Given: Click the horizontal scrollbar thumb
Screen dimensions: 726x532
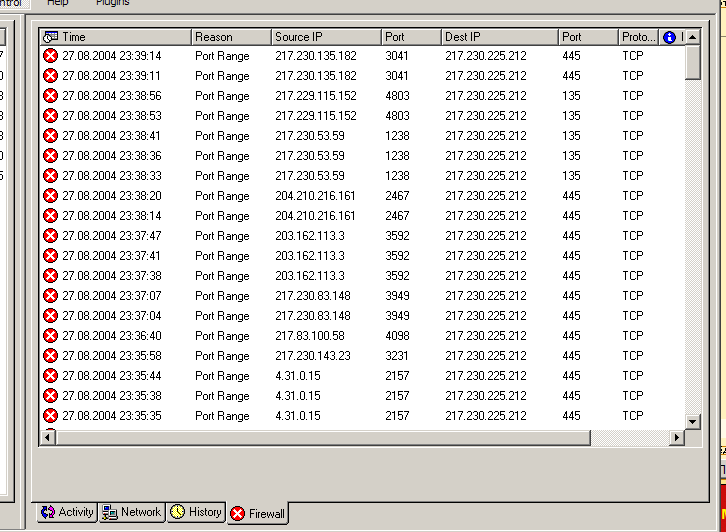Looking at the screenshot, I should (x=323, y=437).
